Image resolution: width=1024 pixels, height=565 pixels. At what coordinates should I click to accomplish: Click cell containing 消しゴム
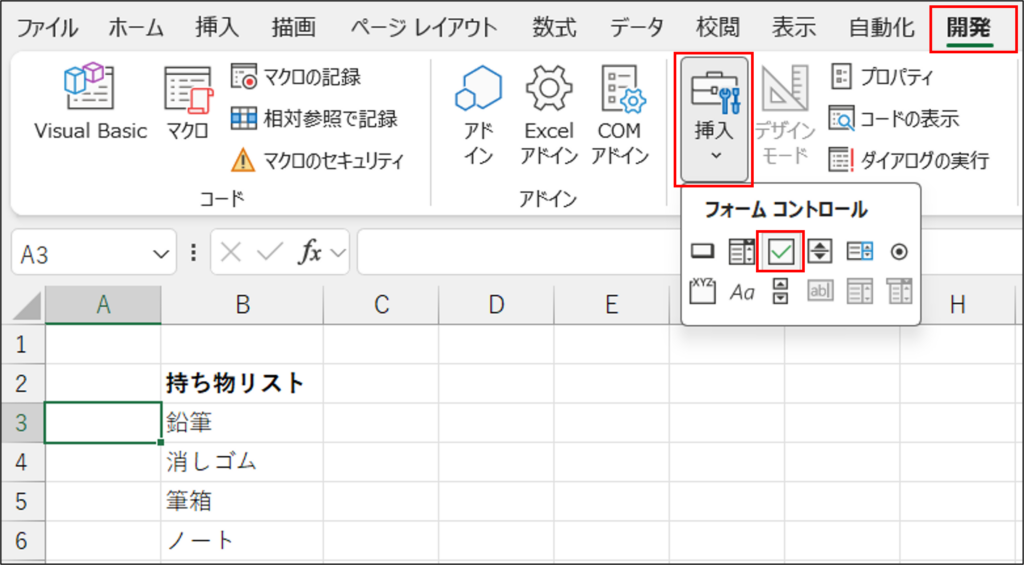(x=242, y=462)
